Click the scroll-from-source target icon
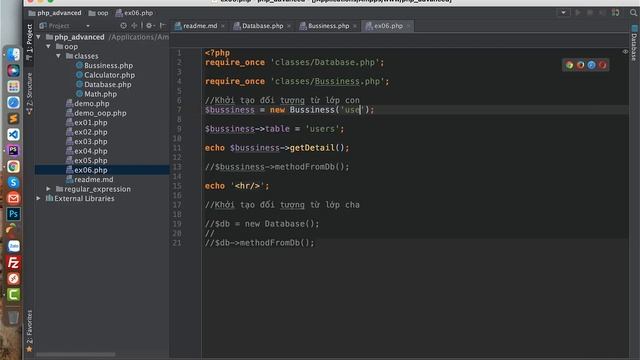Screen dimensions: 640x360 tap(123, 26)
